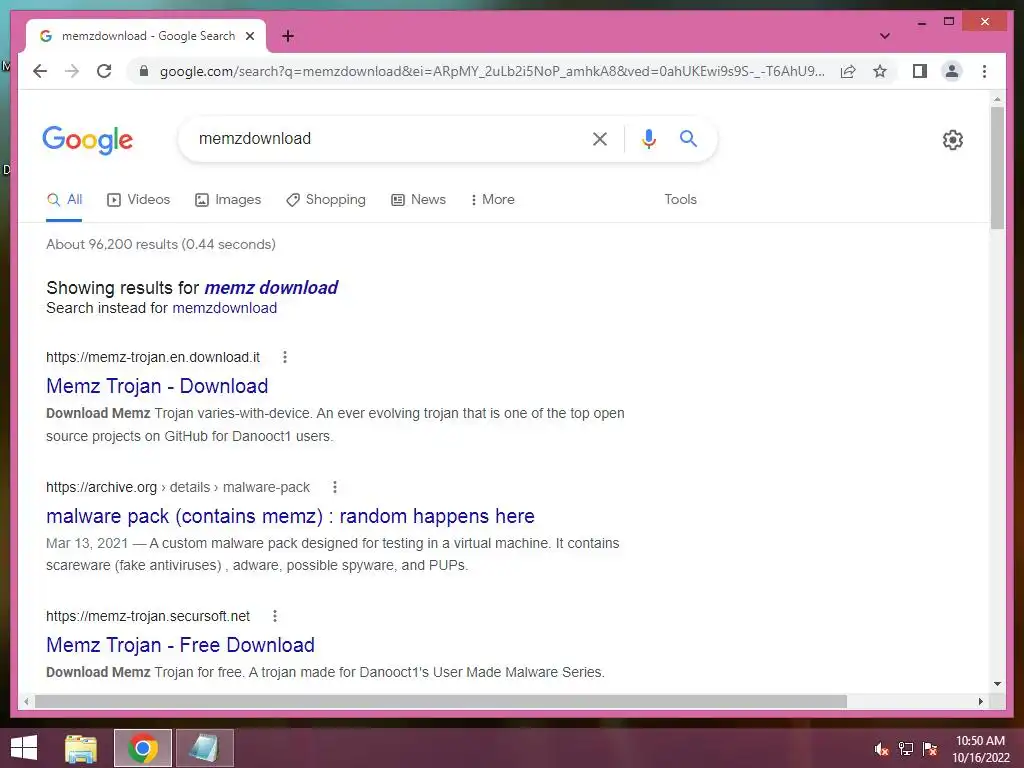Open Chrome three-dot menu
1024x768 pixels.
point(984,71)
